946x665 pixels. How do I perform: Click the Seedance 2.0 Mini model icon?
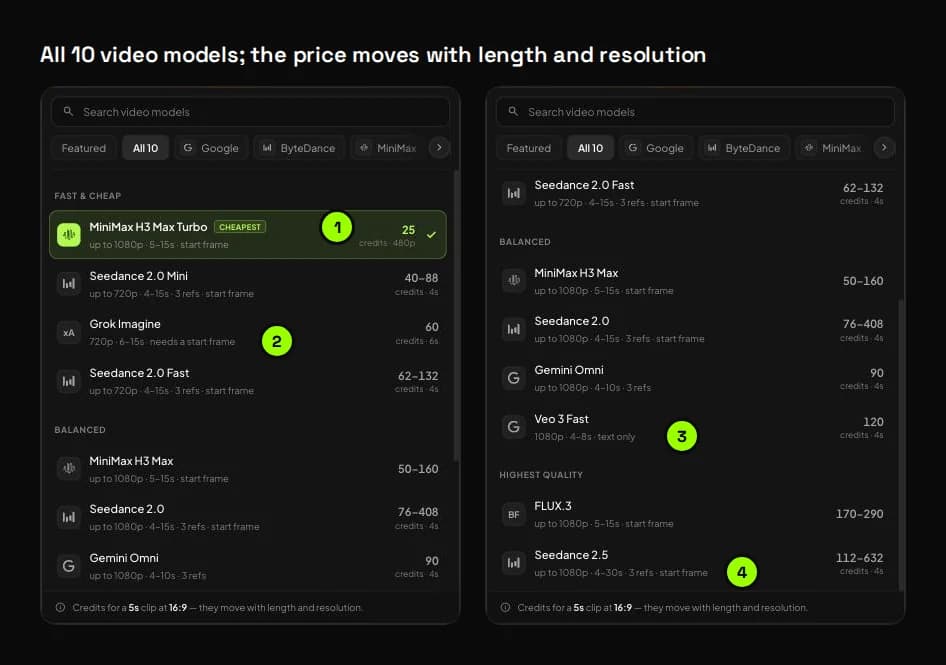(x=69, y=284)
